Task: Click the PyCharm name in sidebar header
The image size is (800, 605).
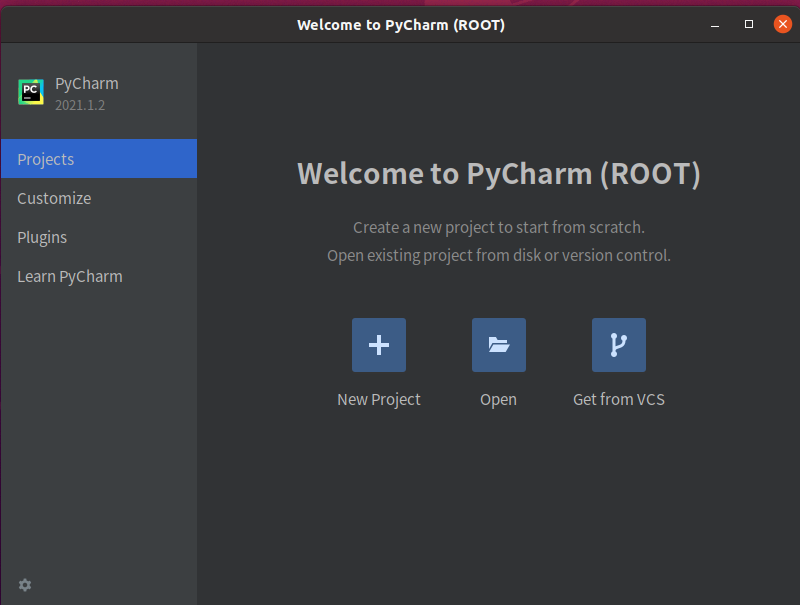Action: [87, 83]
